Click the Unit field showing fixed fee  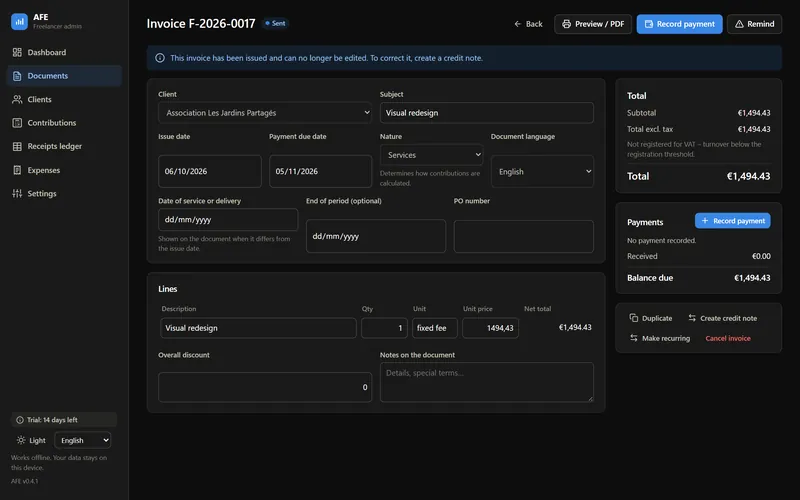pos(435,328)
